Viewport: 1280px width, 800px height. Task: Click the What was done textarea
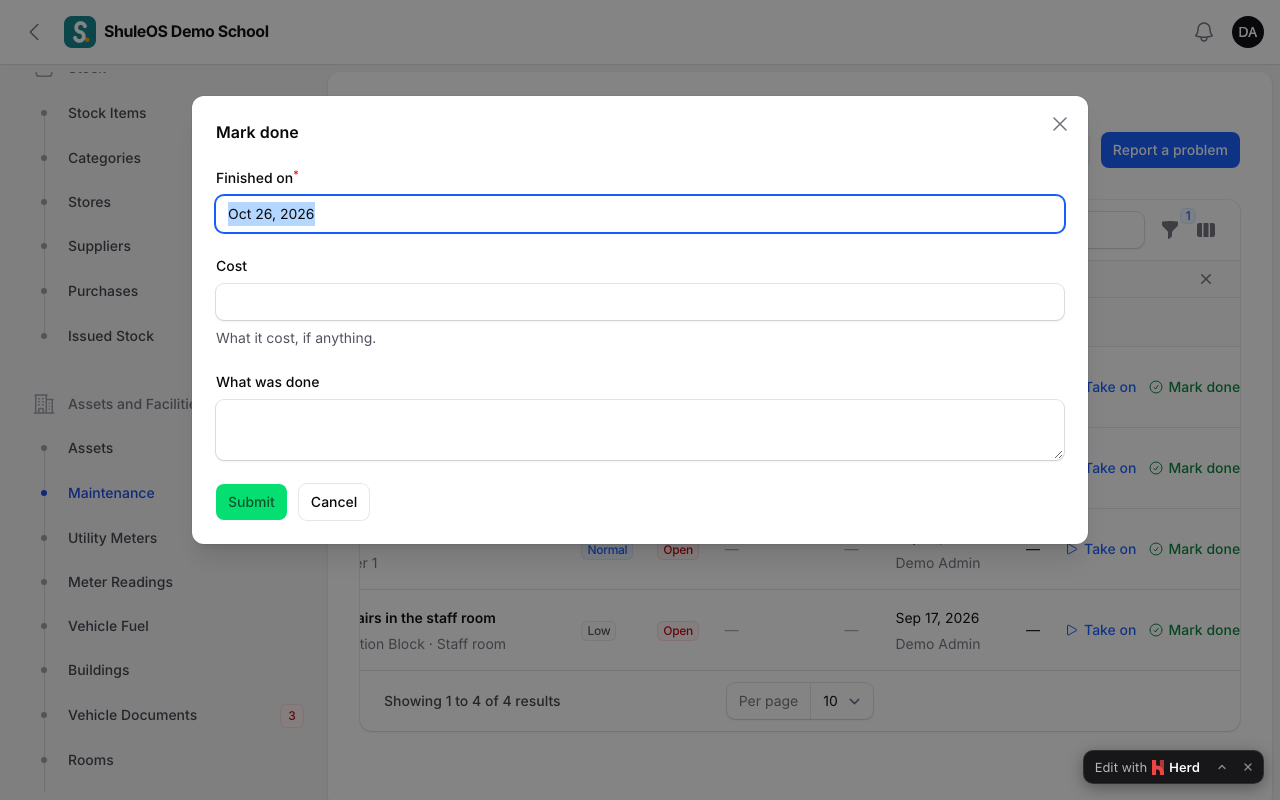tap(640, 430)
